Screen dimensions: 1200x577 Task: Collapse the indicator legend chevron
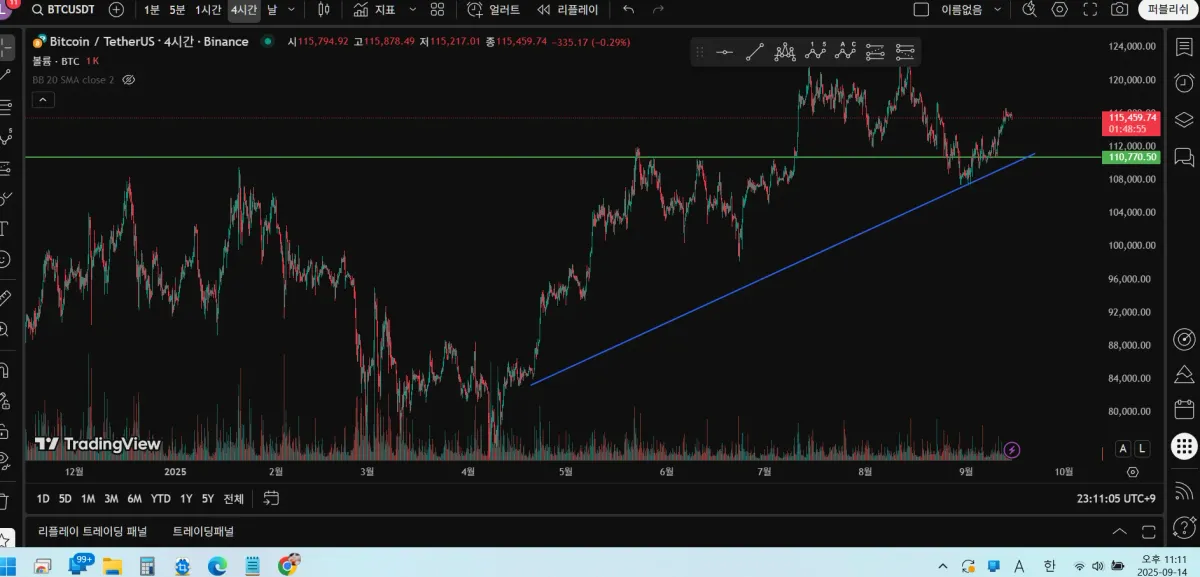tap(43, 99)
